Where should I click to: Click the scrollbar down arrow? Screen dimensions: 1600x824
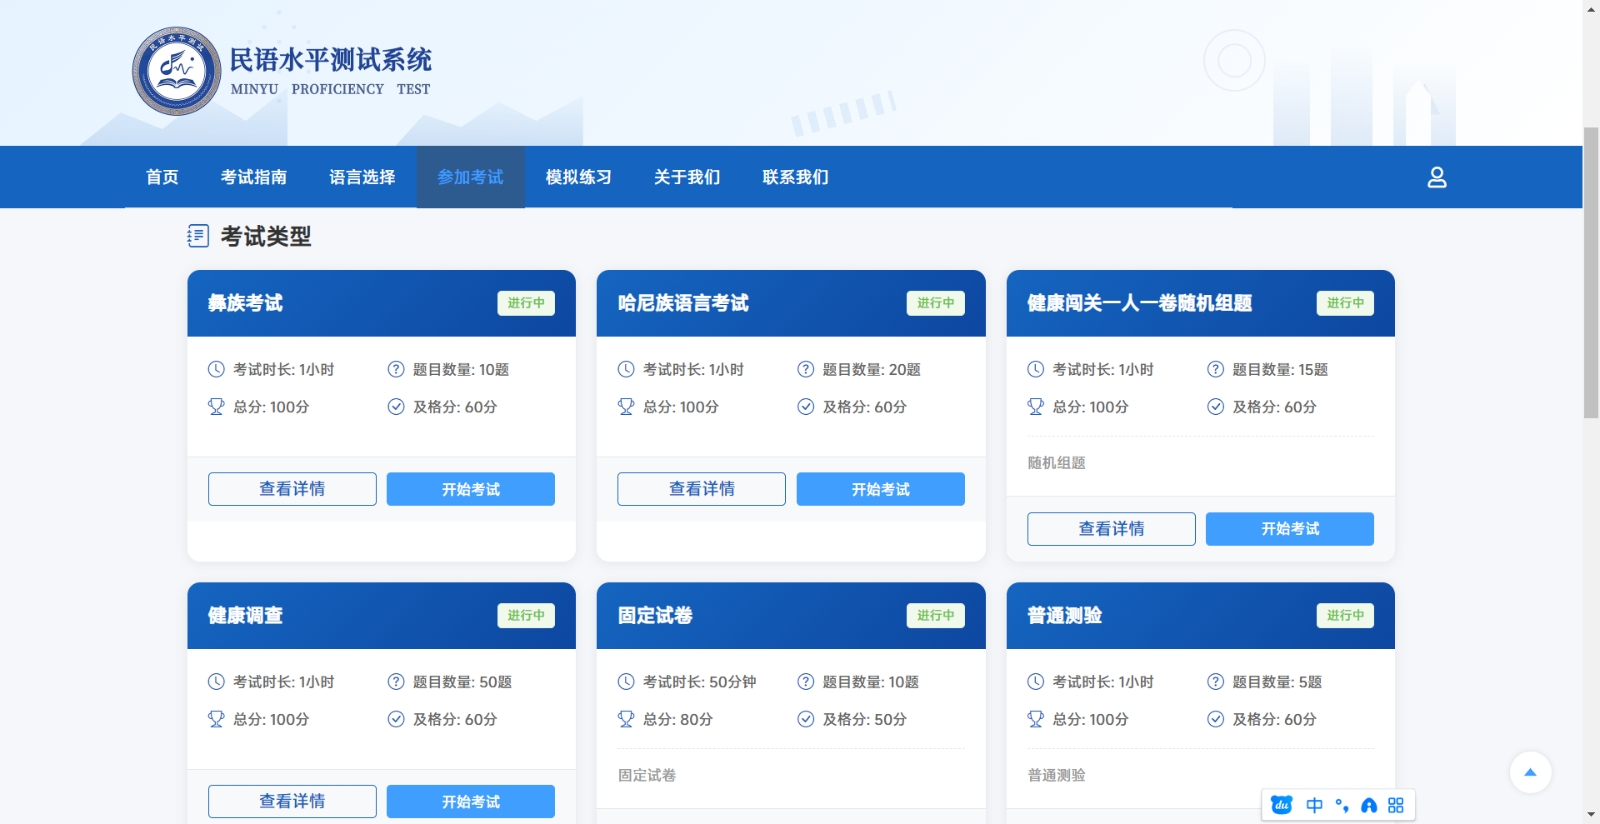(x=1591, y=815)
